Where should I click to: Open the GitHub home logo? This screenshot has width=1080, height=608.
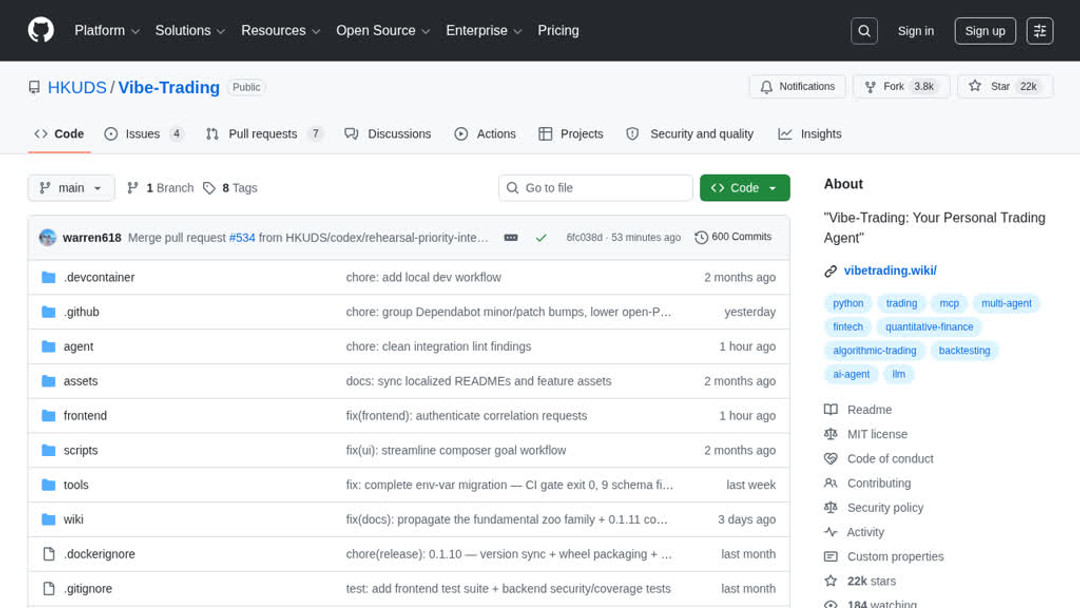41,30
